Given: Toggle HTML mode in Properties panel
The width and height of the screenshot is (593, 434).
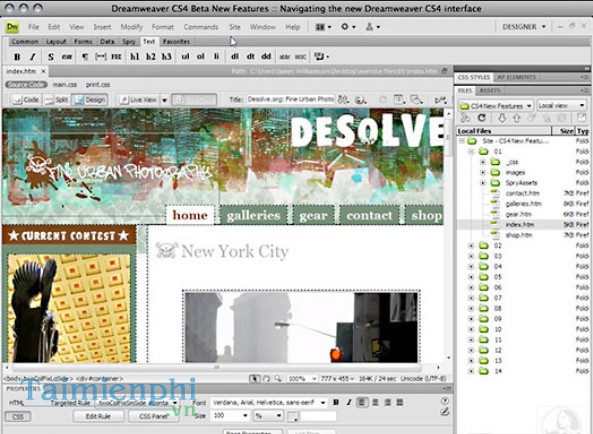Looking at the screenshot, I should click(17, 403).
